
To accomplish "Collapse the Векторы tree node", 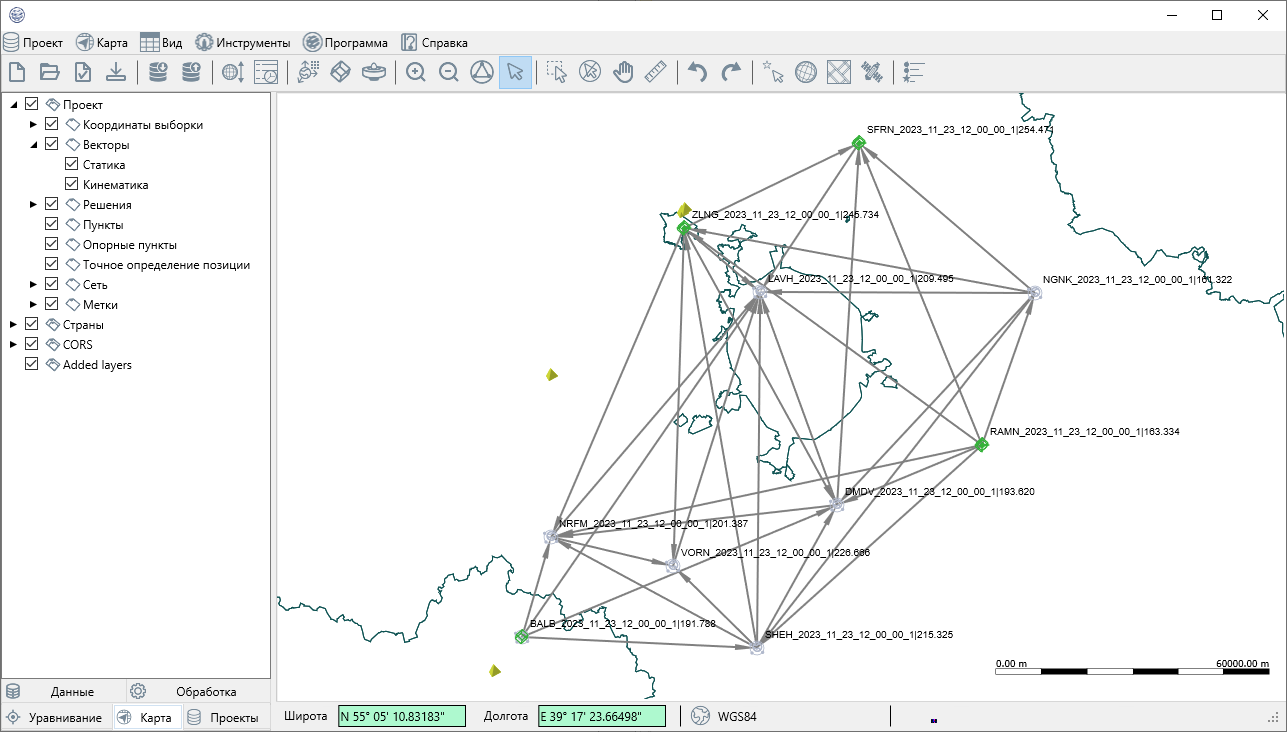I will tap(33, 145).
